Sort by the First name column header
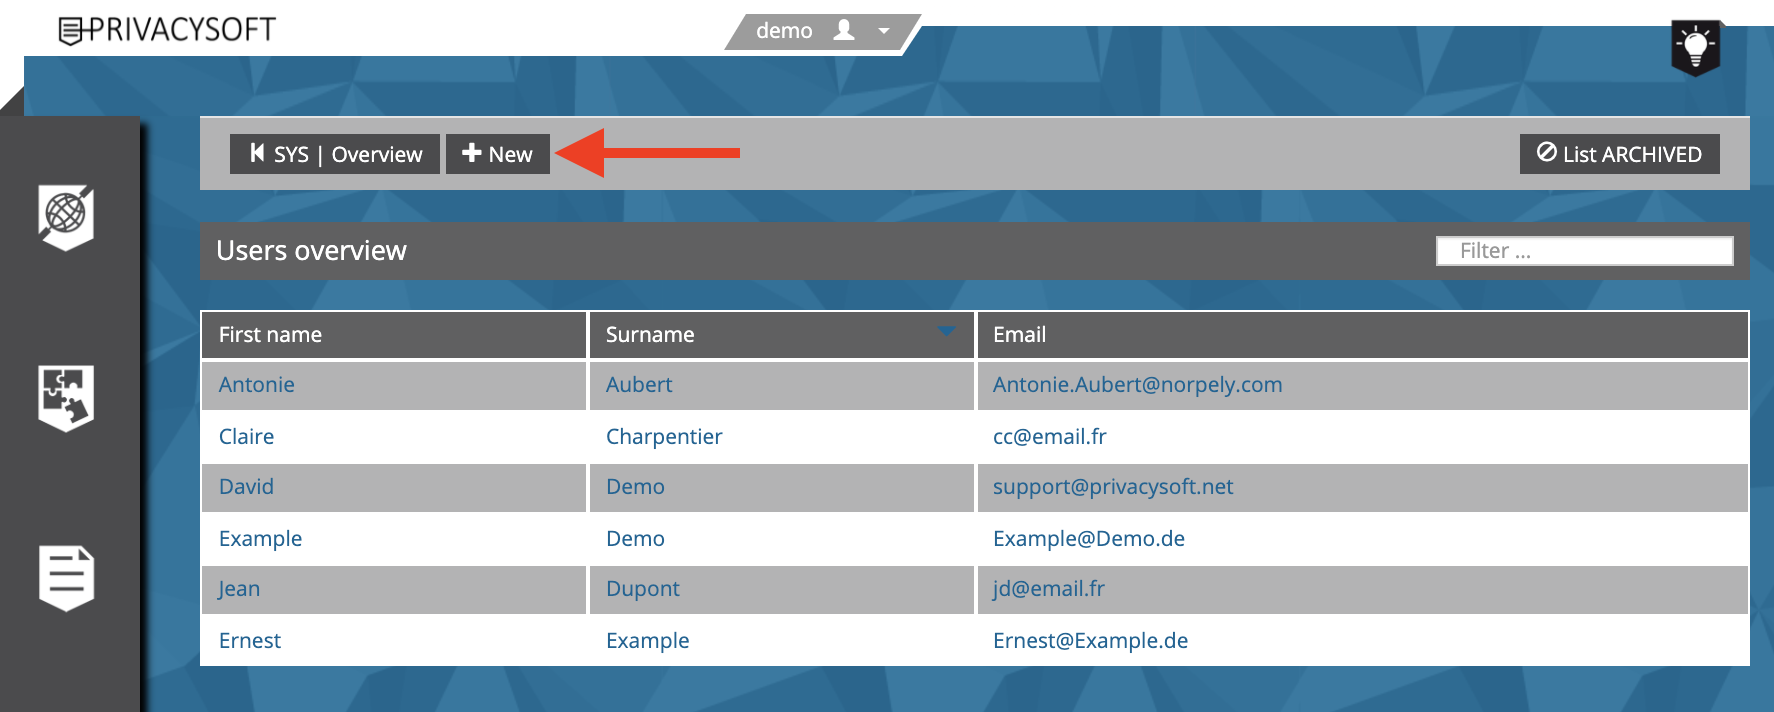This screenshot has height=712, width=1774. point(393,335)
